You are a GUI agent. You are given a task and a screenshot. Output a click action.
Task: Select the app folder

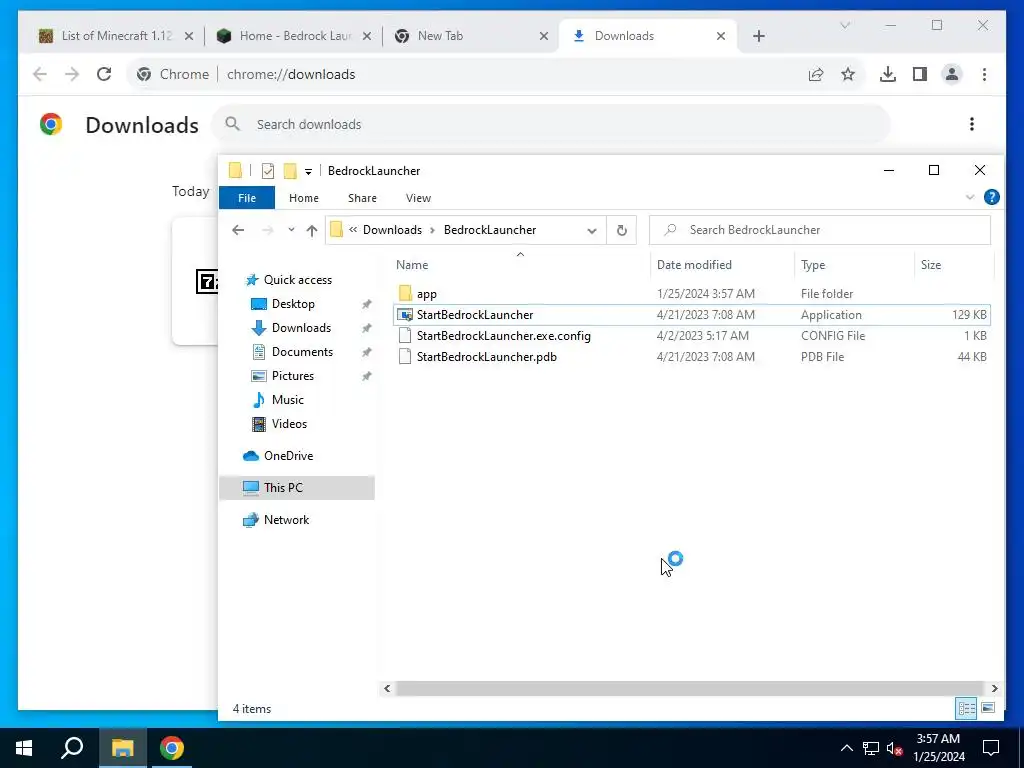point(692,294)
